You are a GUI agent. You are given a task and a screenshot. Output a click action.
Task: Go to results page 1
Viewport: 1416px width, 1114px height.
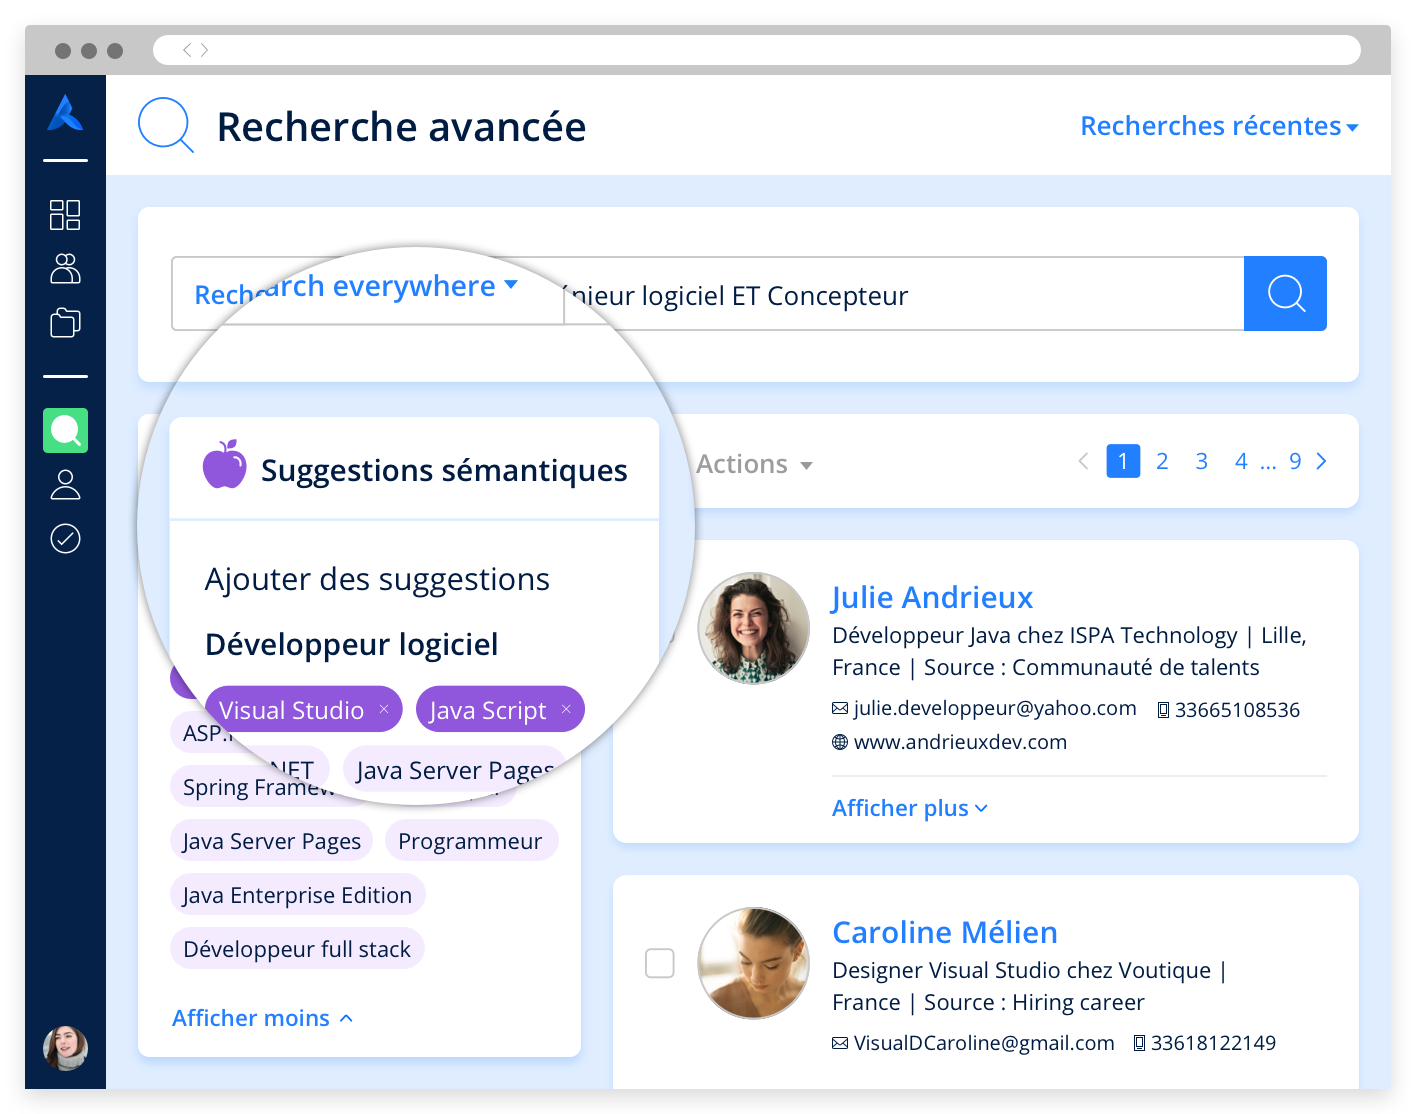point(1123,461)
